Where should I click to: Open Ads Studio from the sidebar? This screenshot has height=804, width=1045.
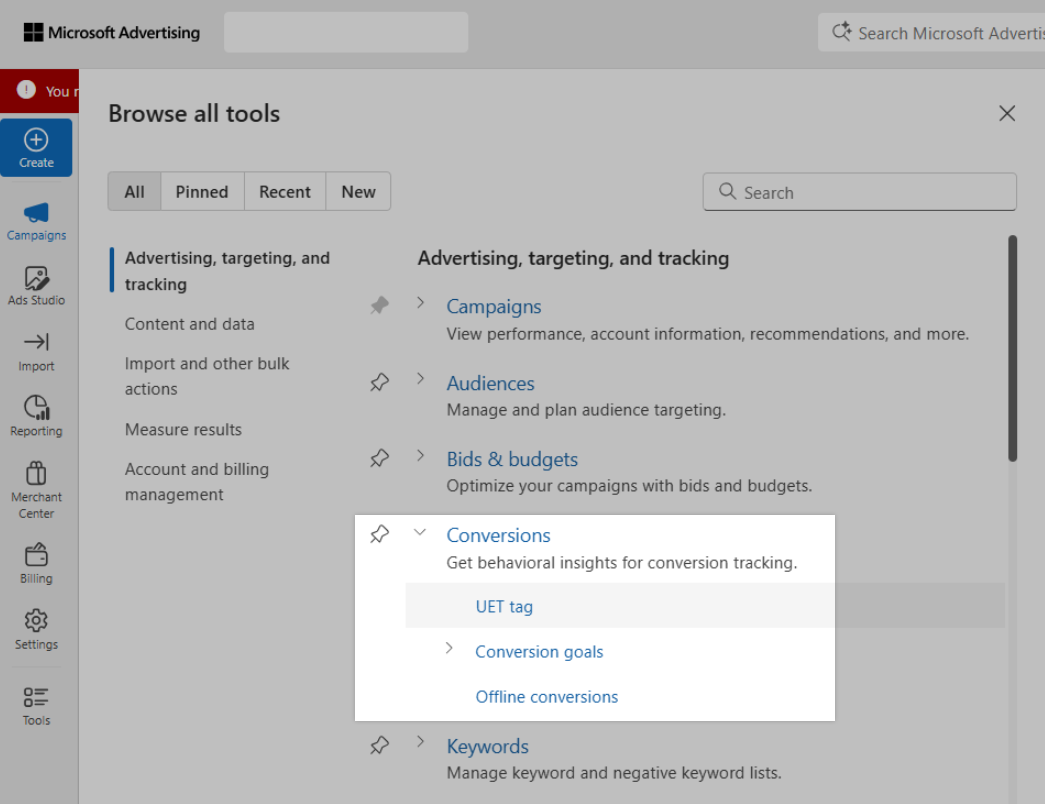point(36,286)
